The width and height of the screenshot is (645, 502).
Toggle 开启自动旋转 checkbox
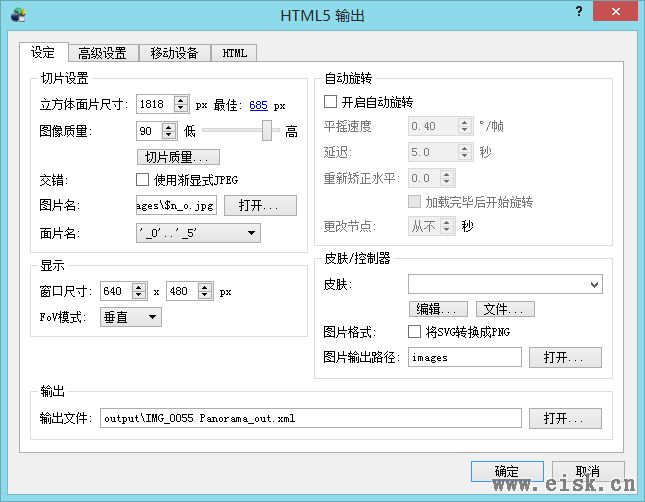coord(331,102)
